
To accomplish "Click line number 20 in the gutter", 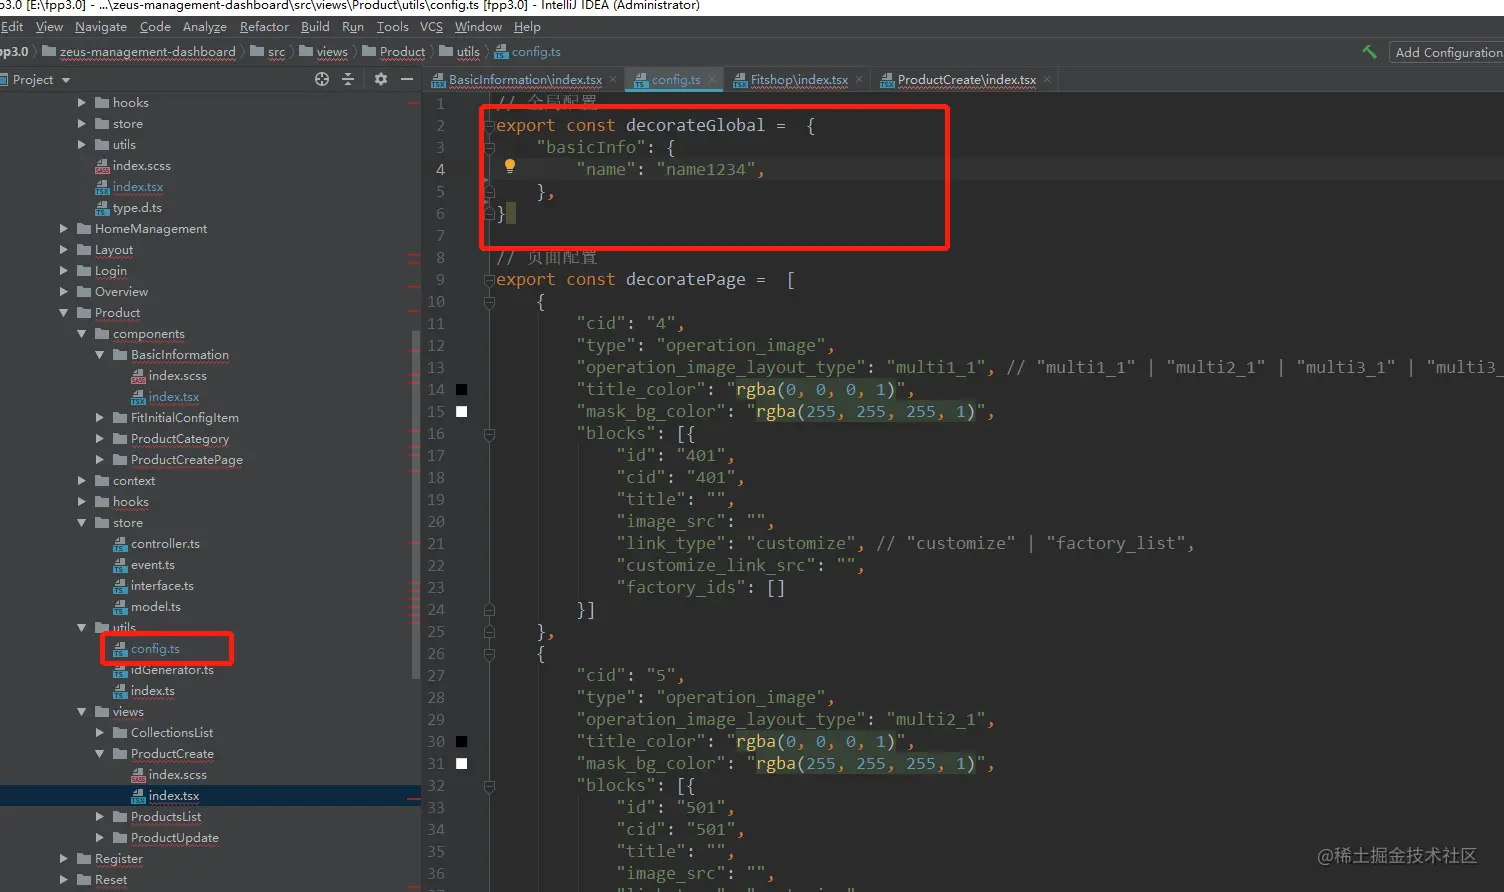I will (436, 522).
